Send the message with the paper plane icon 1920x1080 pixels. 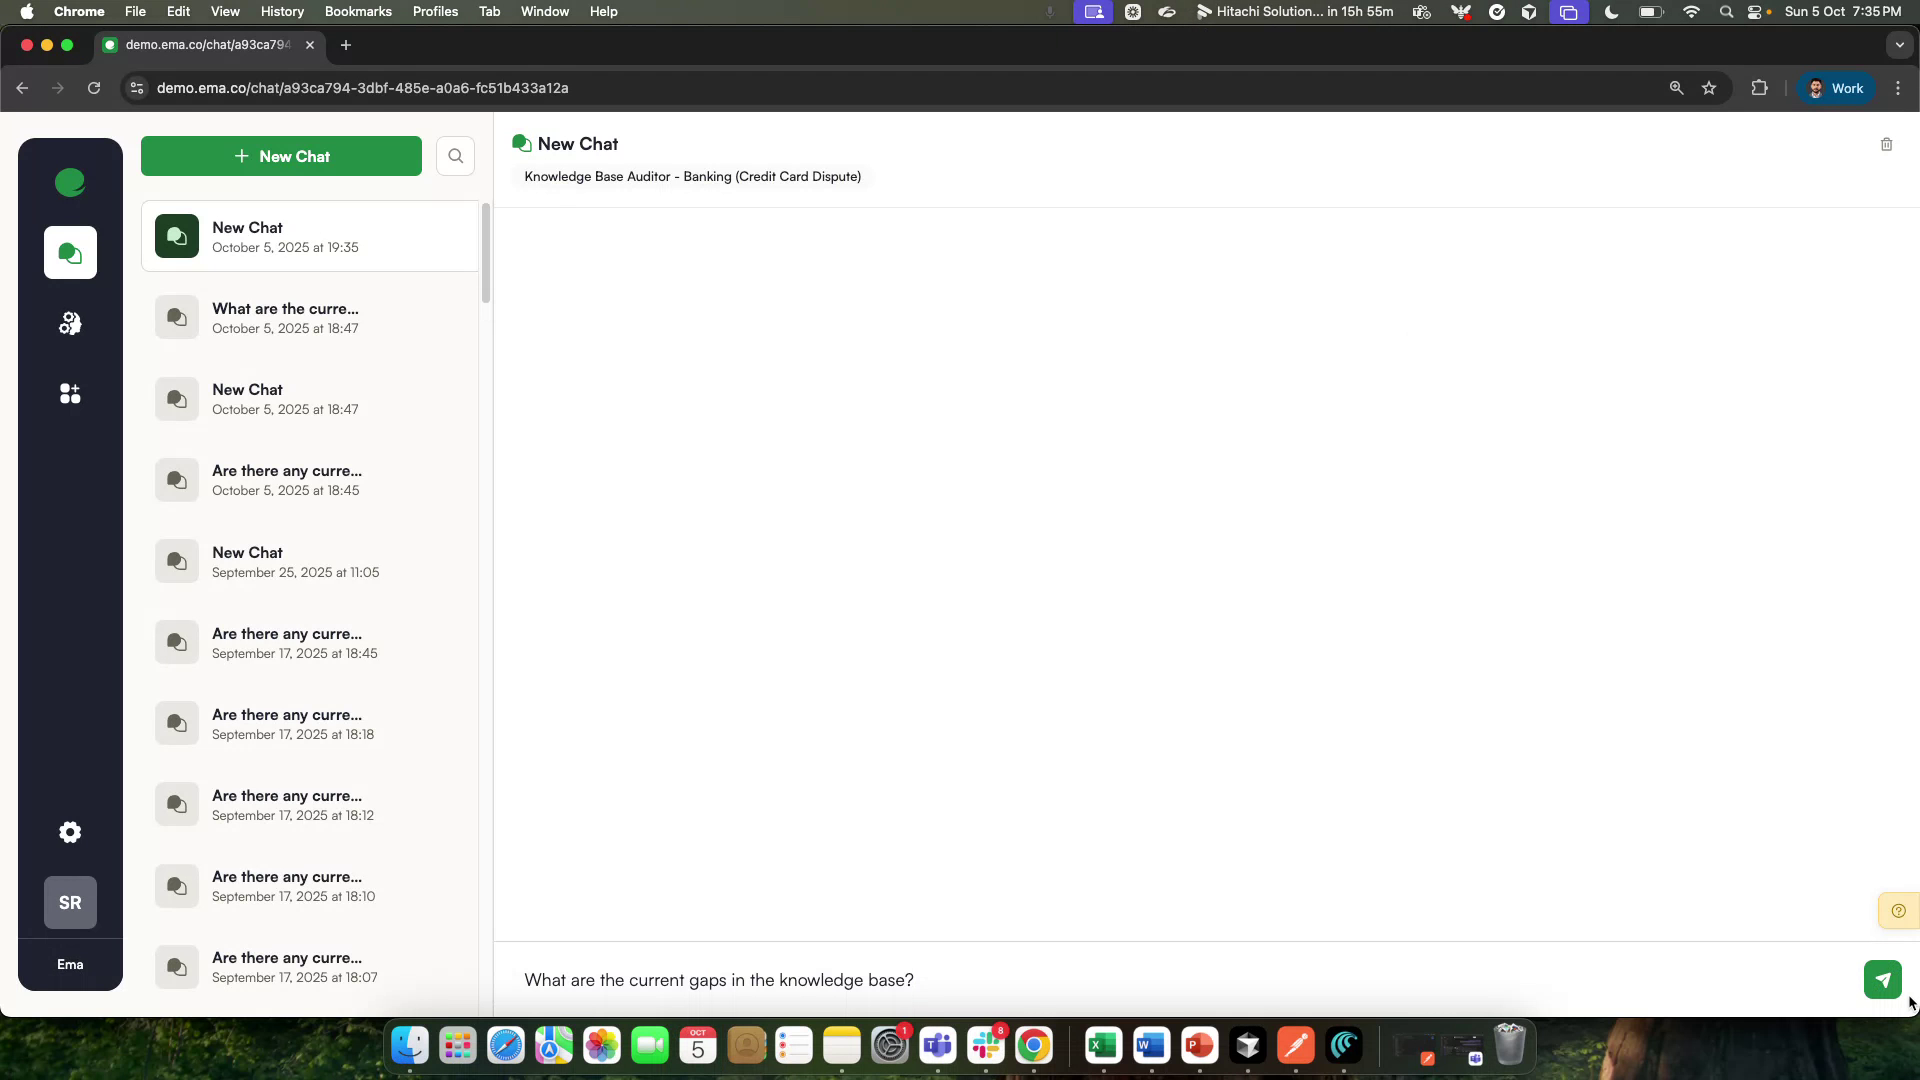tap(1882, 979)
